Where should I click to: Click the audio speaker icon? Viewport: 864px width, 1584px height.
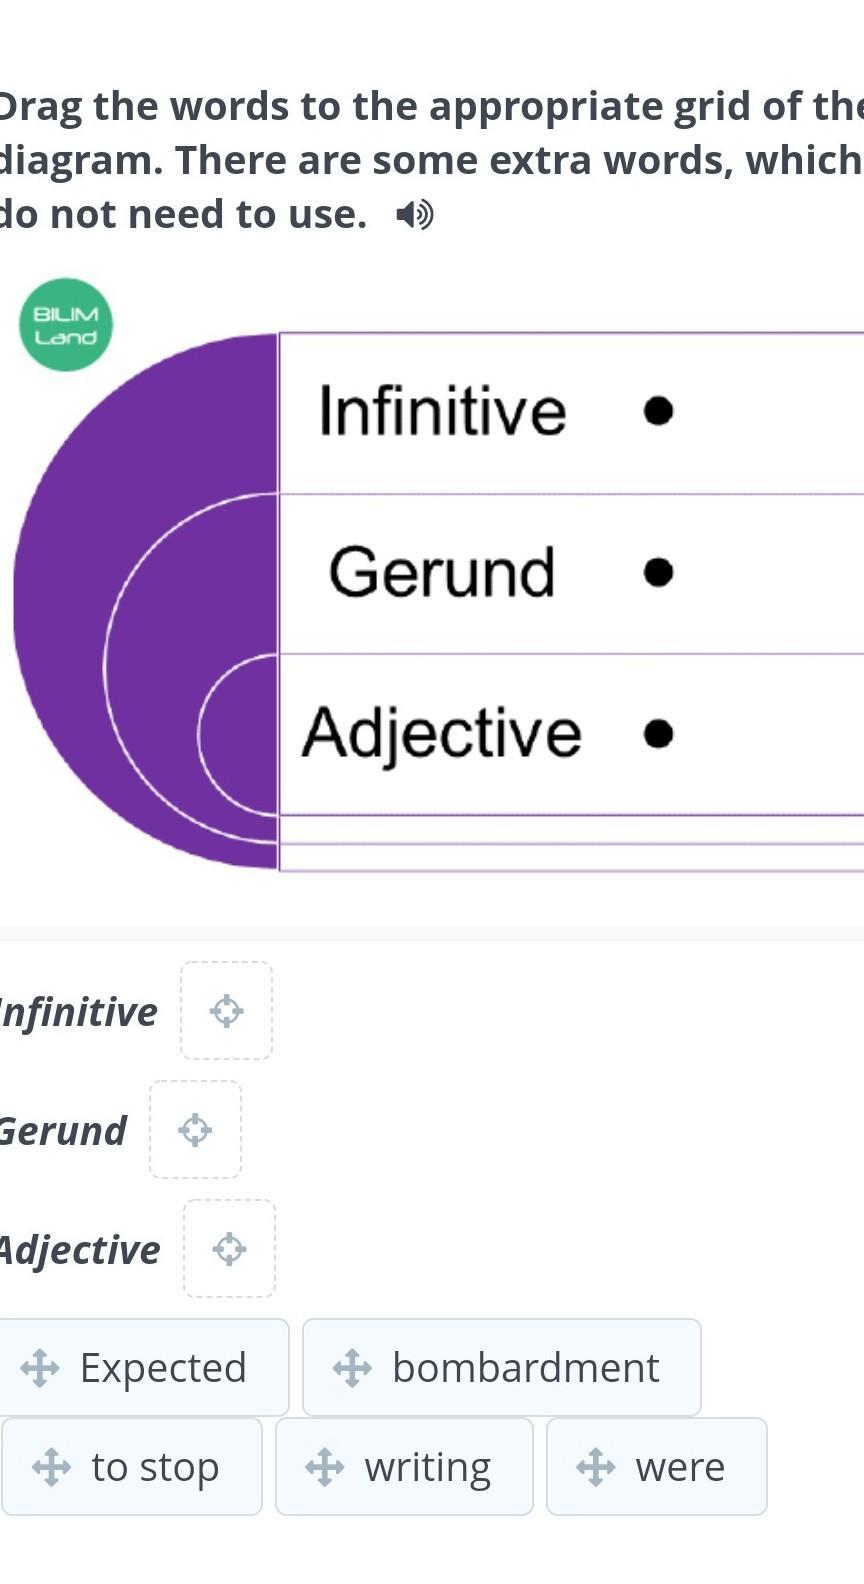[414, 214]
